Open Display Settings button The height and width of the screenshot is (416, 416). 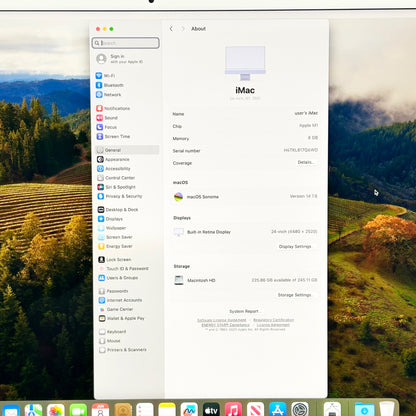295,246
